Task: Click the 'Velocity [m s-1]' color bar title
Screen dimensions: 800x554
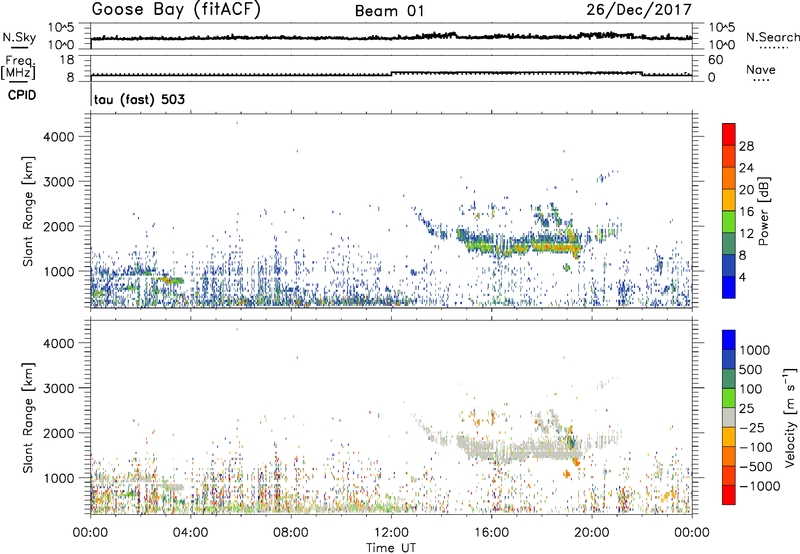Action: pos(790,417)
